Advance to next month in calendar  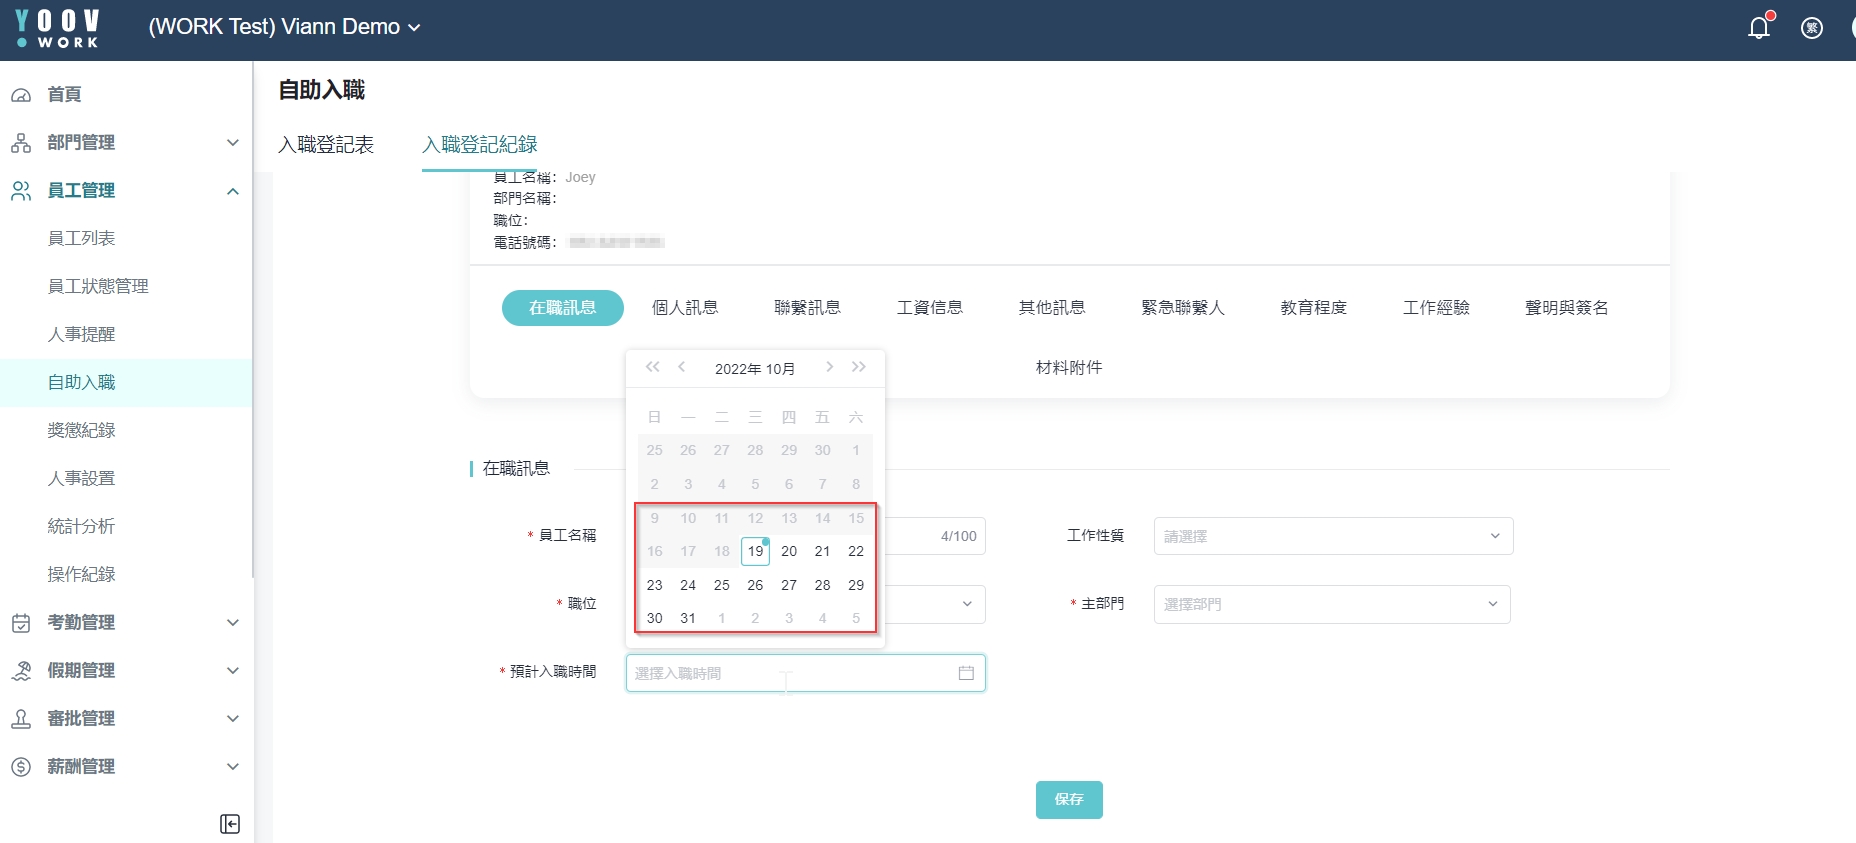(x=829, y=367)
